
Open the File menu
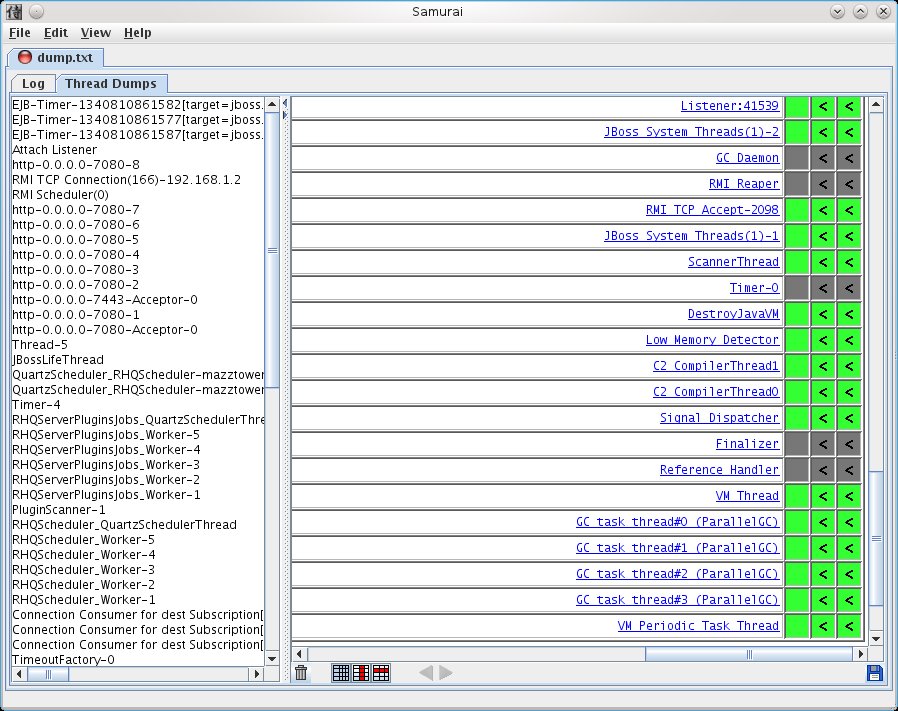[x=19, y=33]
